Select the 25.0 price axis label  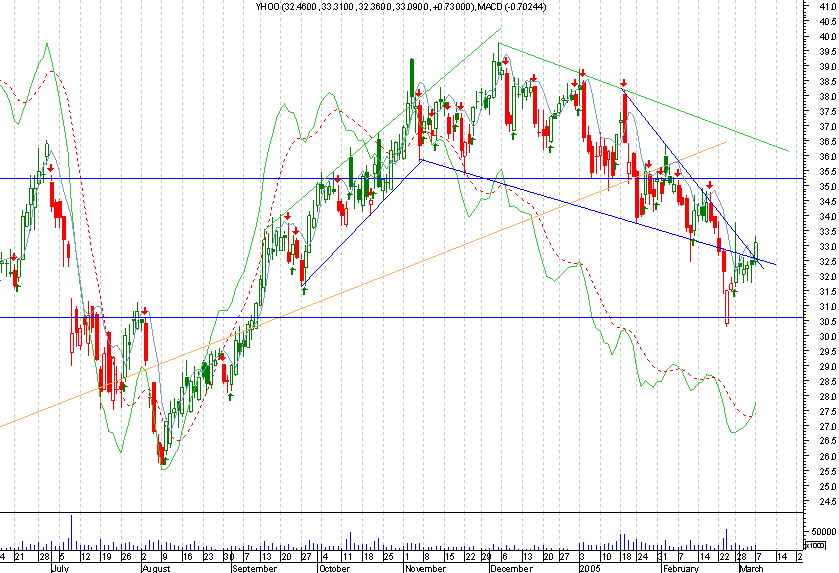pyautogui.click(x=827, y=486)
